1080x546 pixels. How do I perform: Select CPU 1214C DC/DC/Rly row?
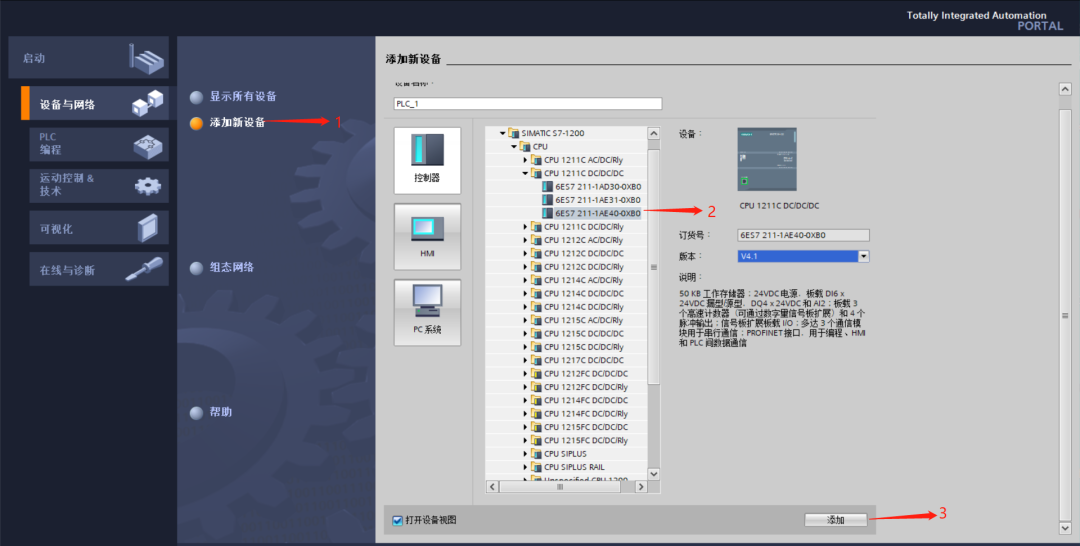click(x=583, y=307)
